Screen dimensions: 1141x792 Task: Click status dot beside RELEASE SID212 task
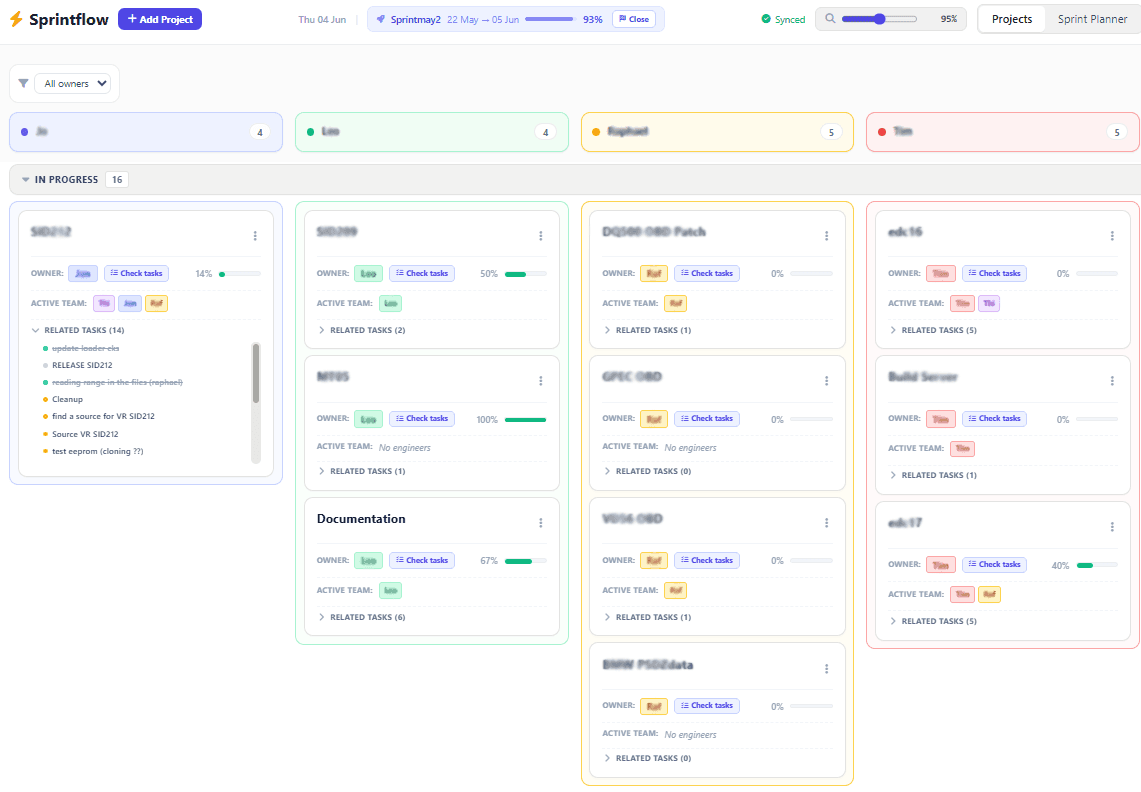pos(45,365)
